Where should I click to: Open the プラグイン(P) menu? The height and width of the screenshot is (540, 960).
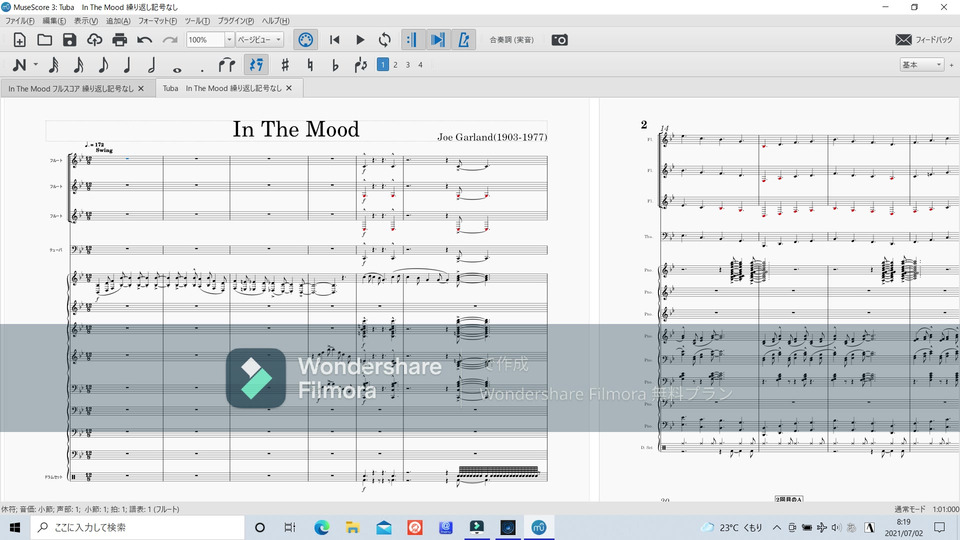236,21
